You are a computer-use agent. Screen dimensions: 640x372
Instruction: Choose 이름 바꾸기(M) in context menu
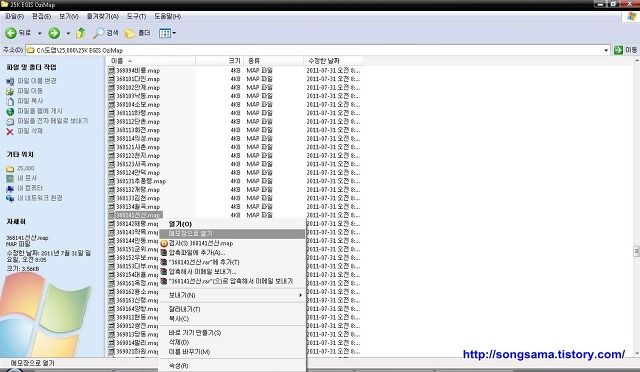[x=232, y=352]
